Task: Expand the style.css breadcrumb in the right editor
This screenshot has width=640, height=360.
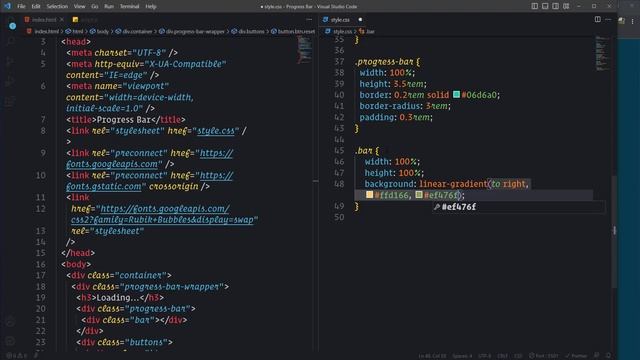Action: (x=339, y=31)
